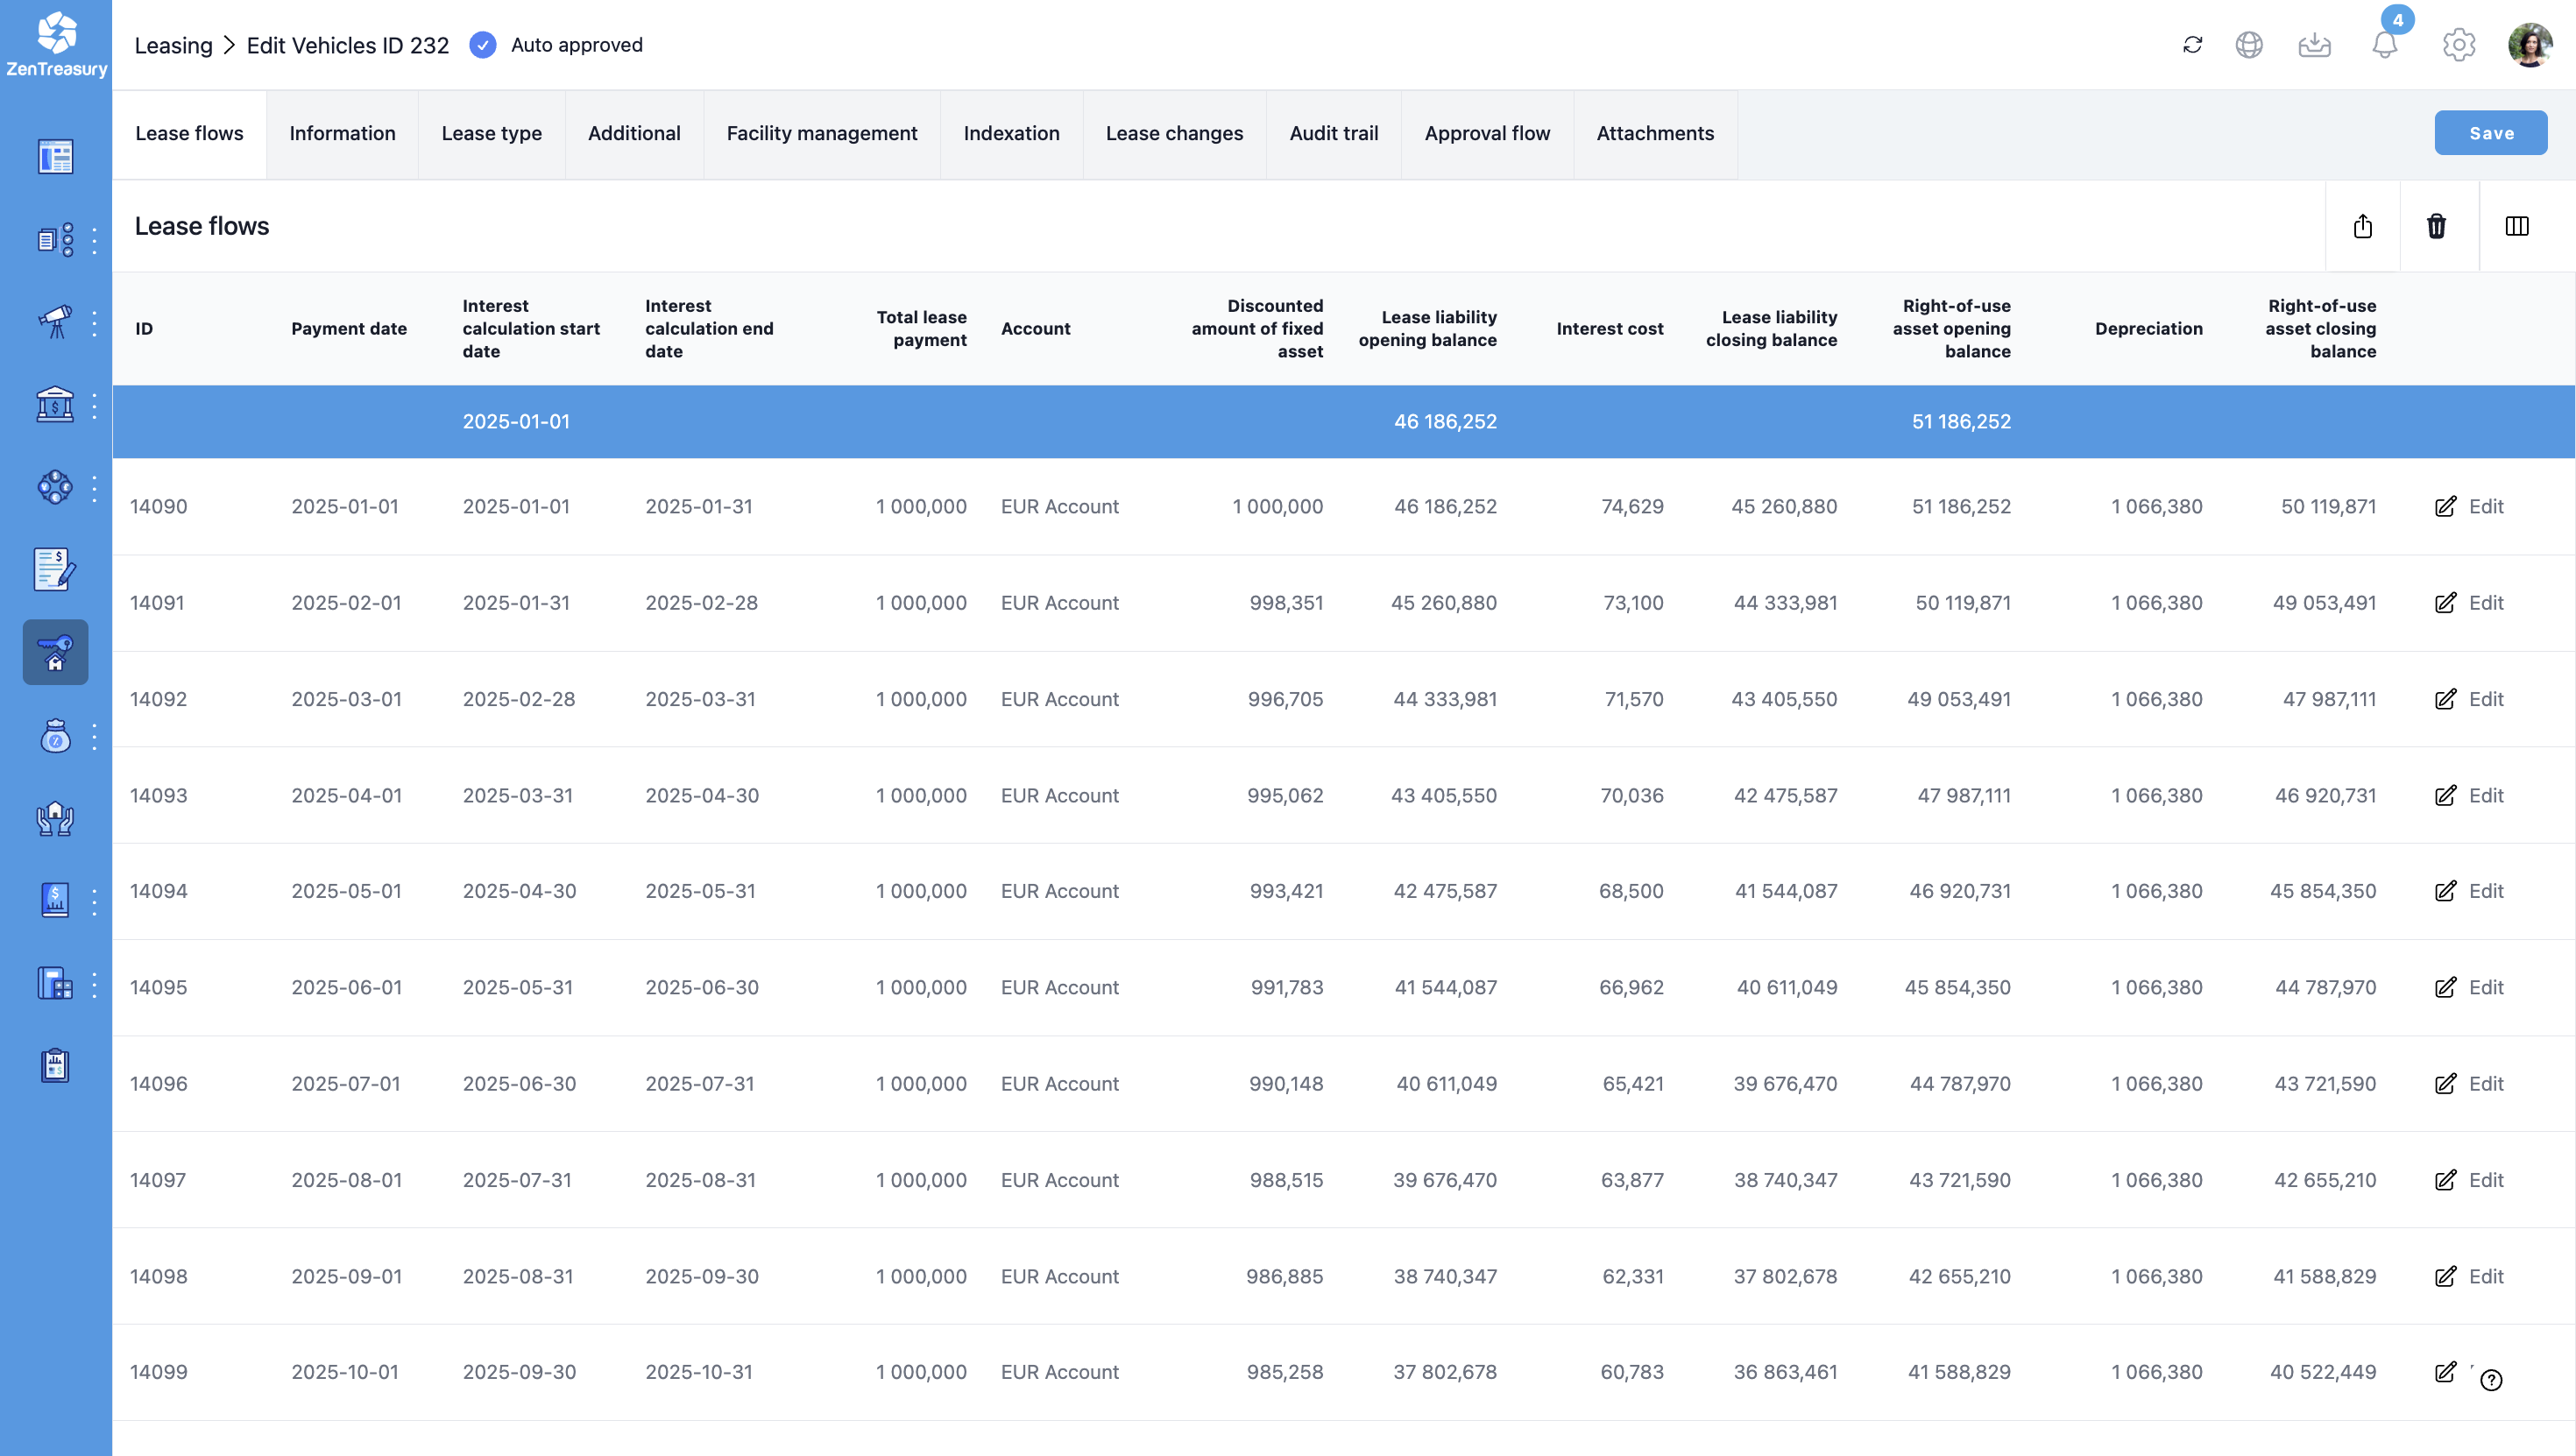Click the help question mark icon
This screenshot has height=1456, width=2576.
(2491, 1380)
